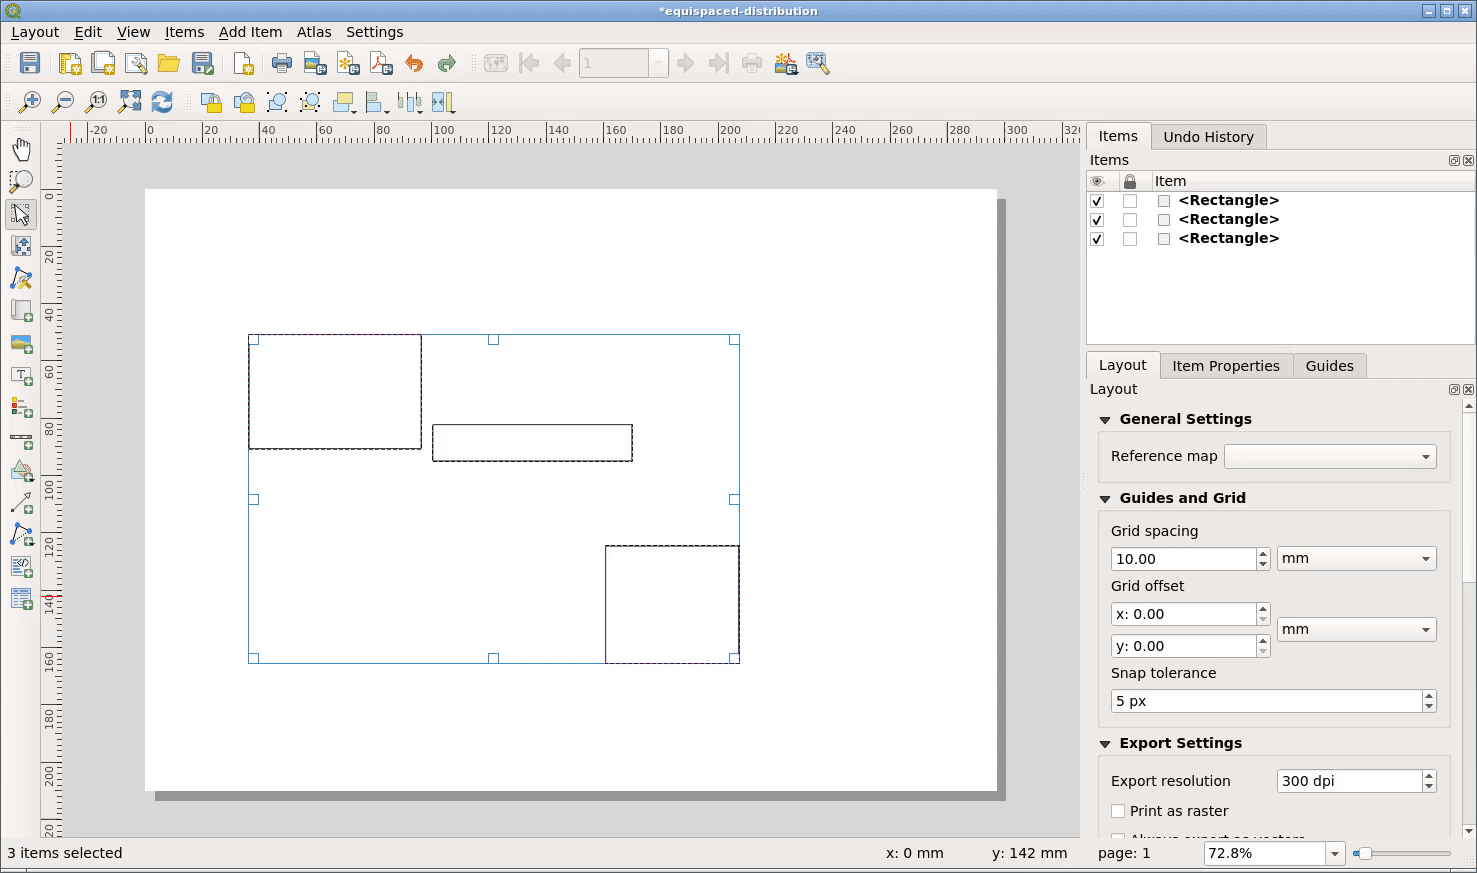
Task: Pick the Edit Nodes tool
Action: (21, 278)
